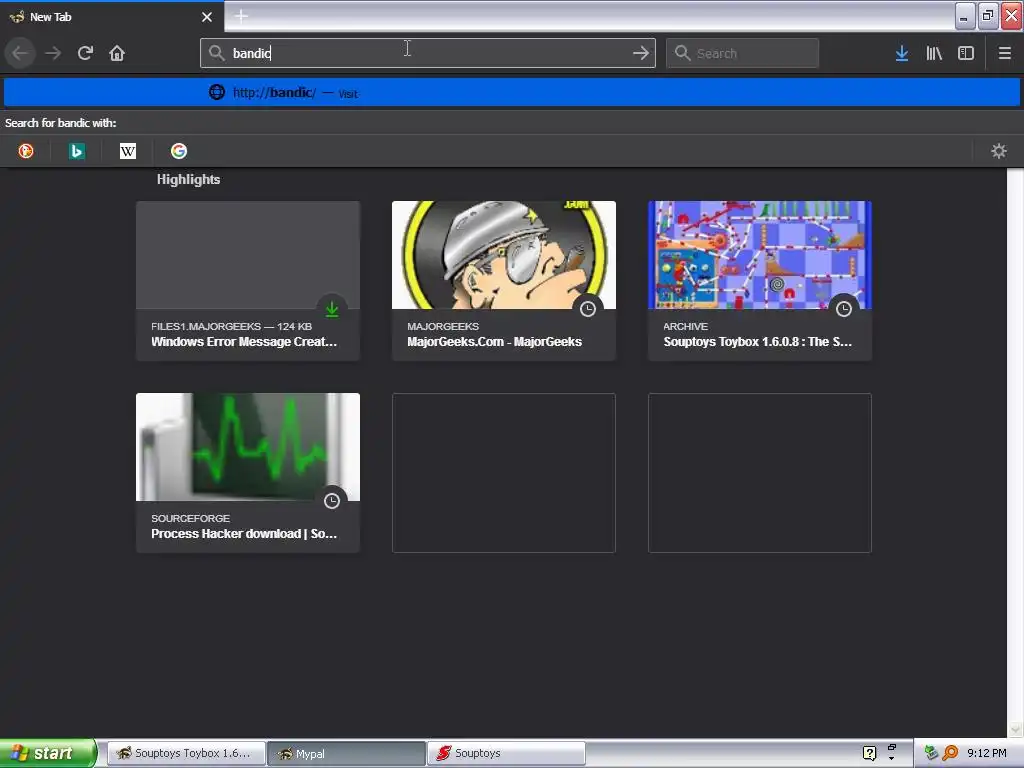The image size is (1024, 768).
Task: Visit the http://bandic/ suggestion
Action: pyautogui.click(x=512, y=93)
